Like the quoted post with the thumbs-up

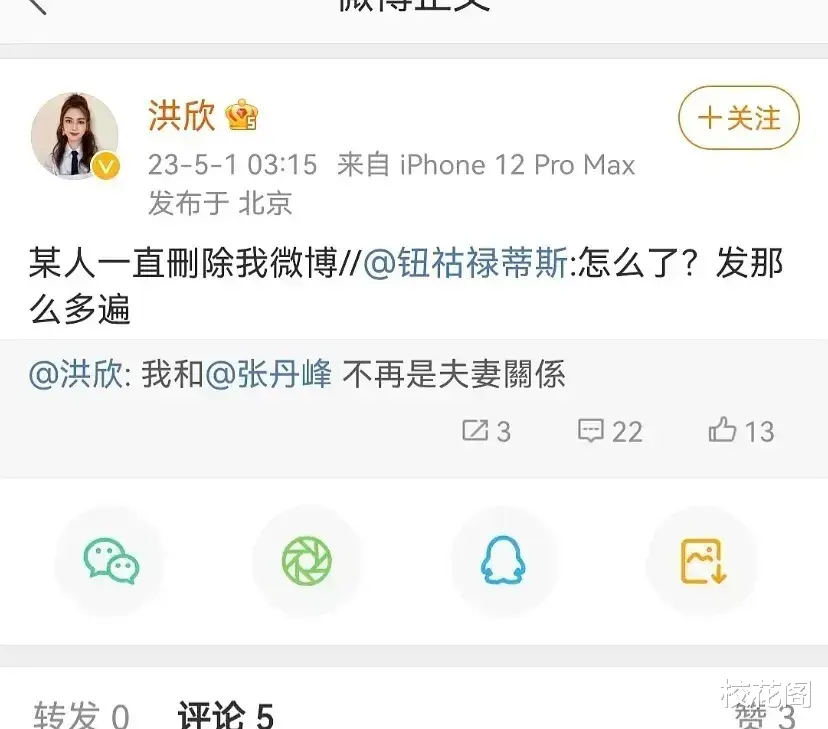pyautogui.click(x=741, y=430)
